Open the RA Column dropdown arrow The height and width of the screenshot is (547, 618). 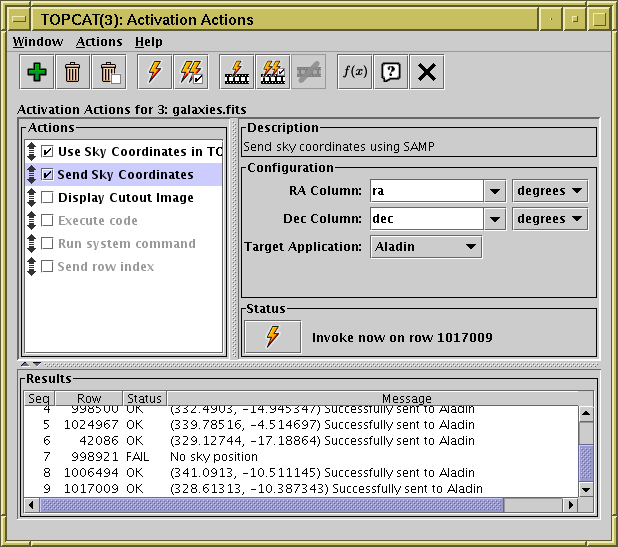(494, 191)
